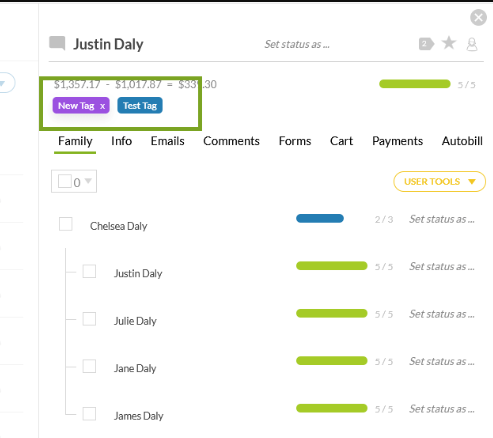This screenshot has height=438, width=493.
Task: Mark Justin Daly with the star icon
Action: [449, 43]
